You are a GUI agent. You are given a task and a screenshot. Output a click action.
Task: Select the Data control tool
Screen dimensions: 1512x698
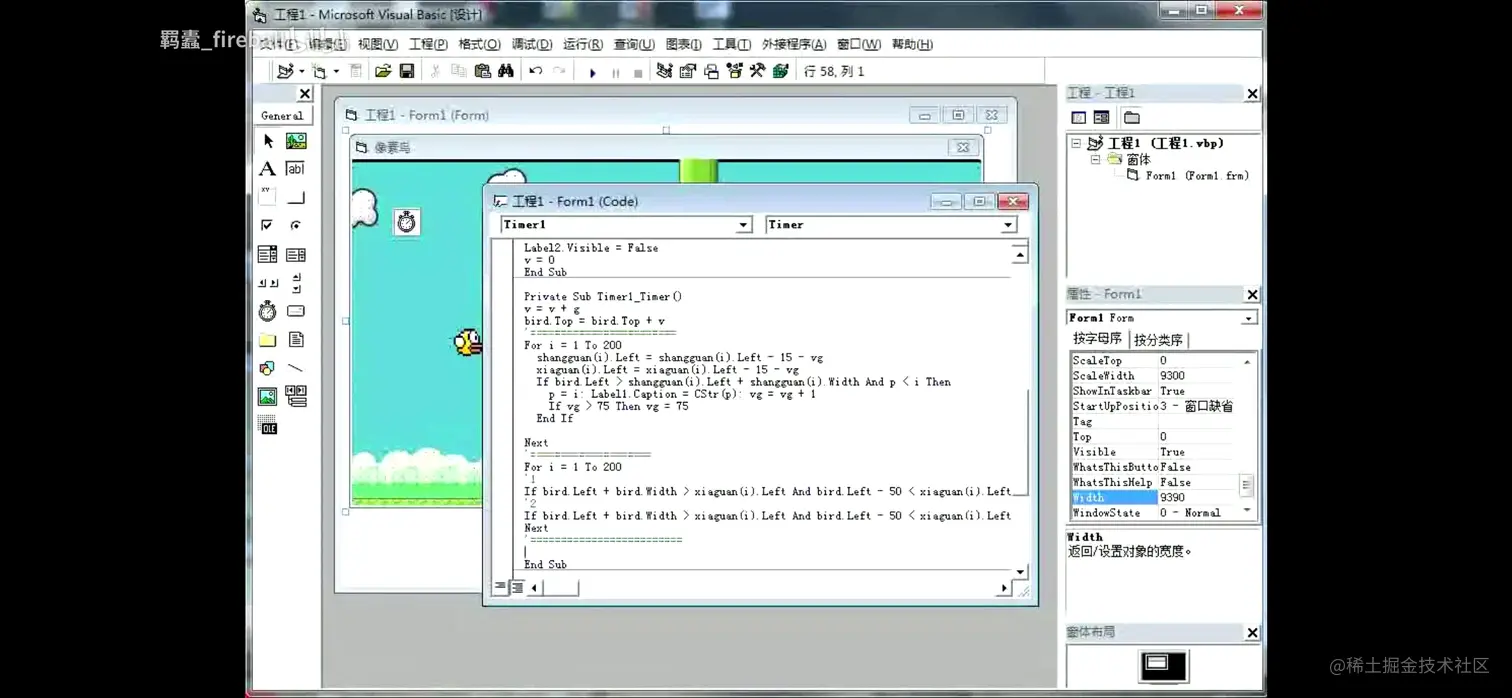296,397
